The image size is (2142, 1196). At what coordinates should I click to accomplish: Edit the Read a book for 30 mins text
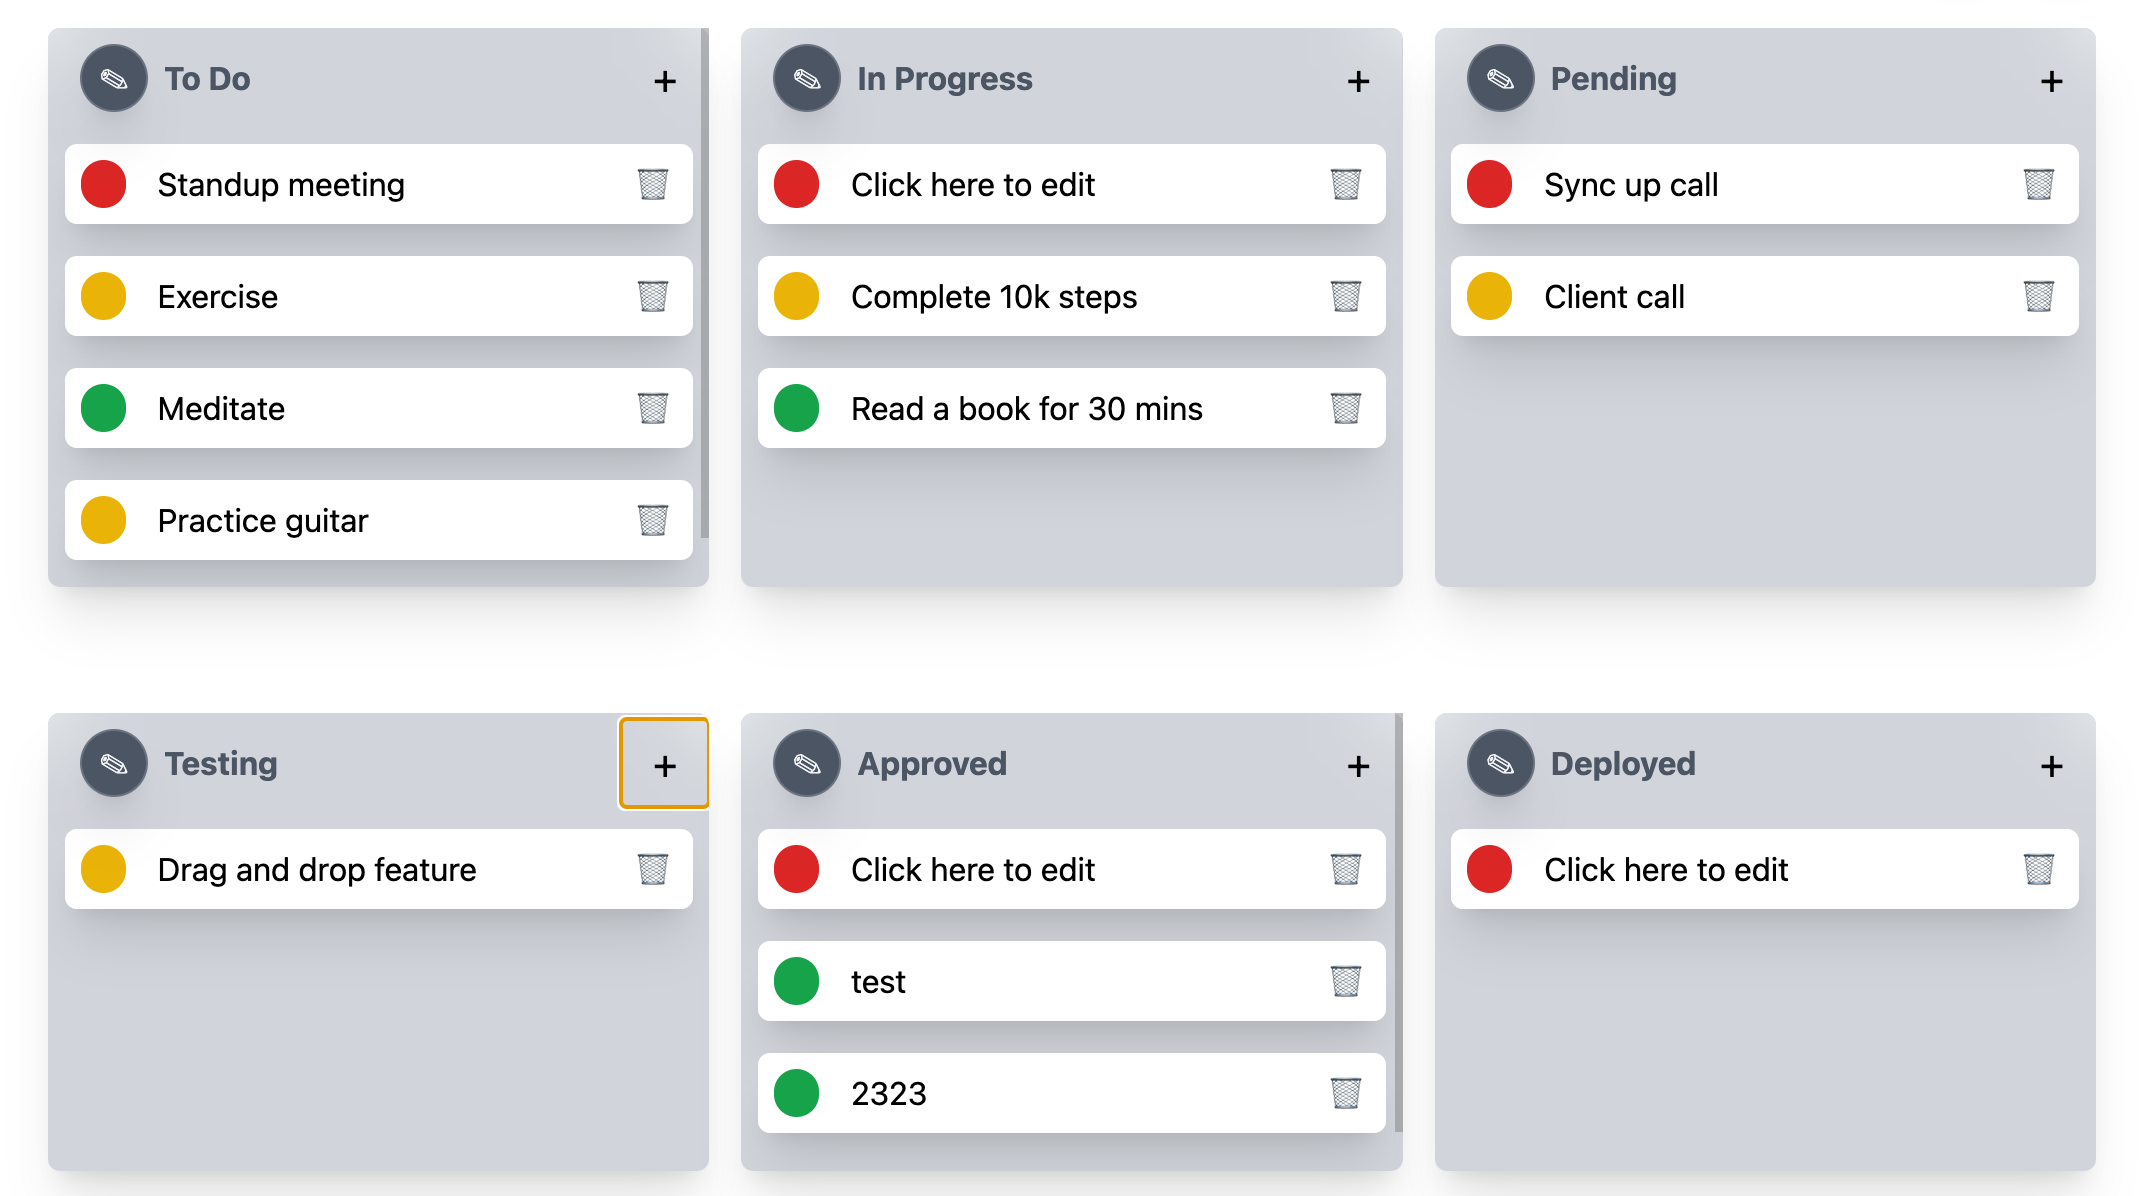1026,408
